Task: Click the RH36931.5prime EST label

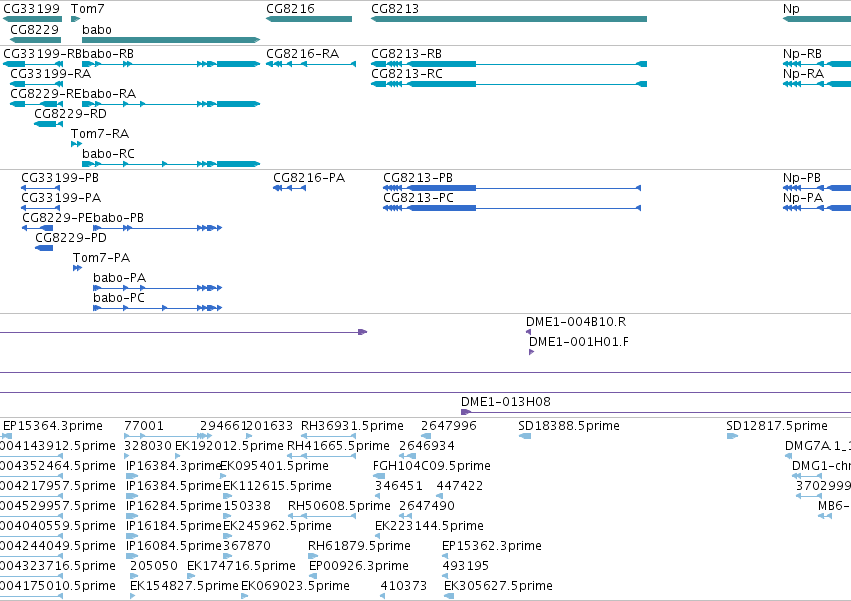Action: [x=352, y=426]
